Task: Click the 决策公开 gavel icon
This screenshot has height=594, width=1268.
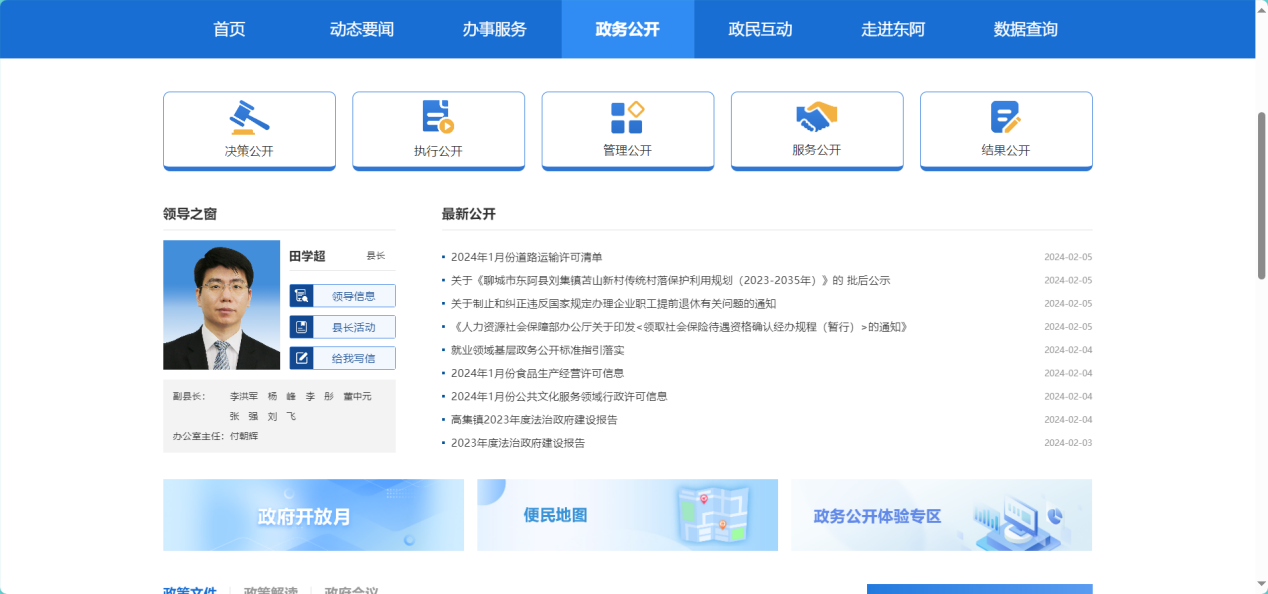Action: click(x=249, y=117)
